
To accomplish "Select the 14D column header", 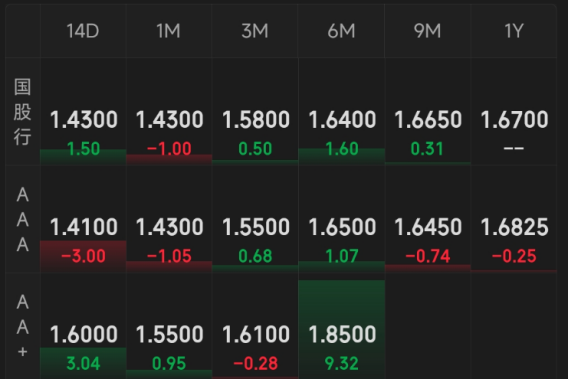I will (83, 31).
